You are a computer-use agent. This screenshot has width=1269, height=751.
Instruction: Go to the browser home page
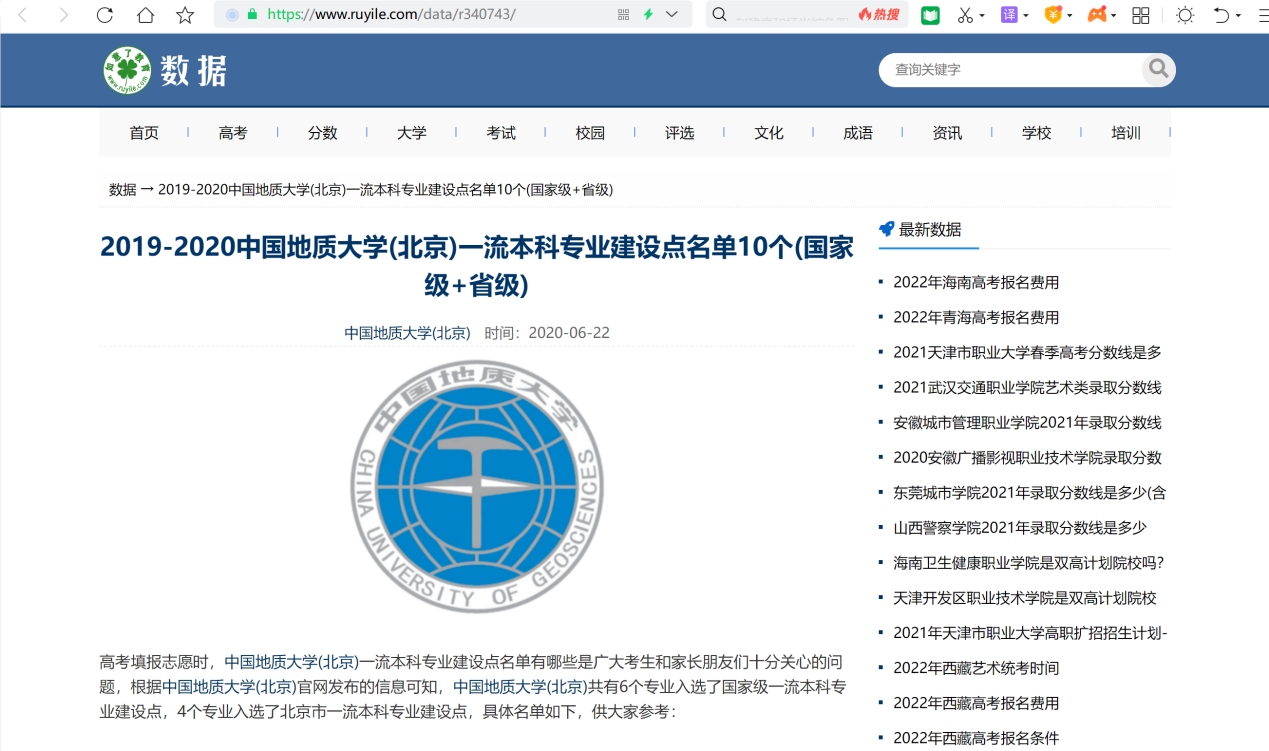[145, 15]
